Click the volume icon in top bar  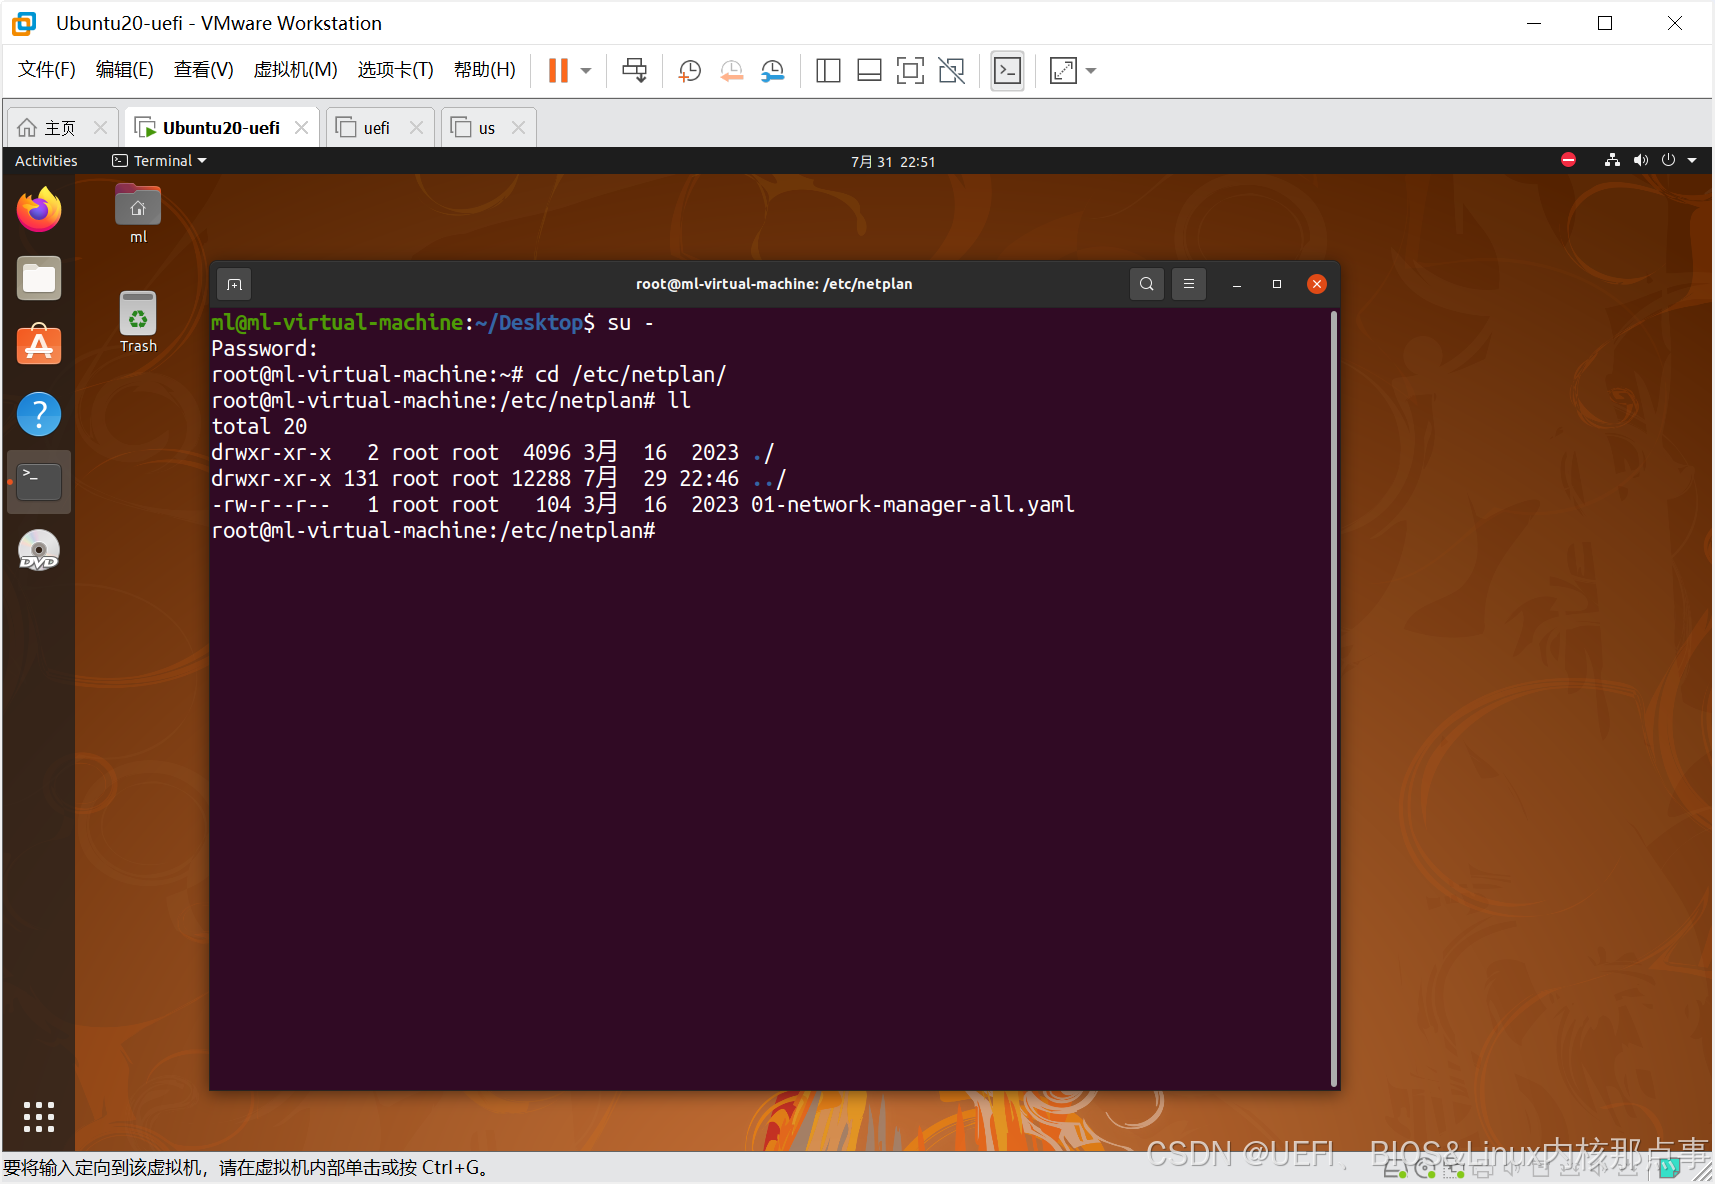coord(1640,160)
